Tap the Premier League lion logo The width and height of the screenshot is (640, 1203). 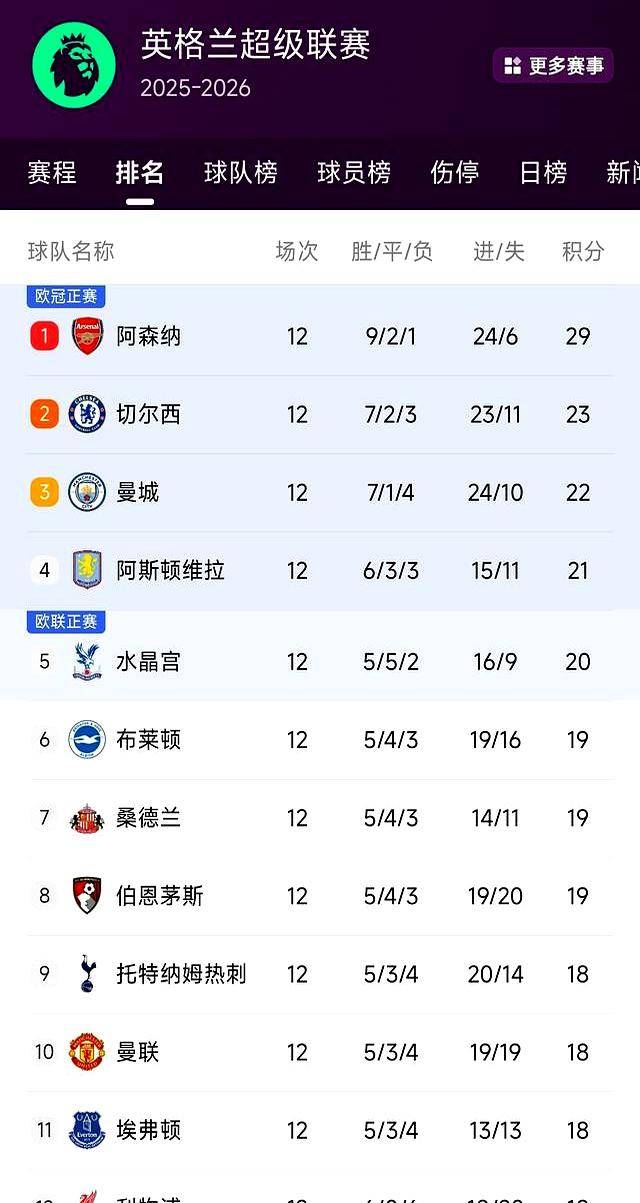74,64
